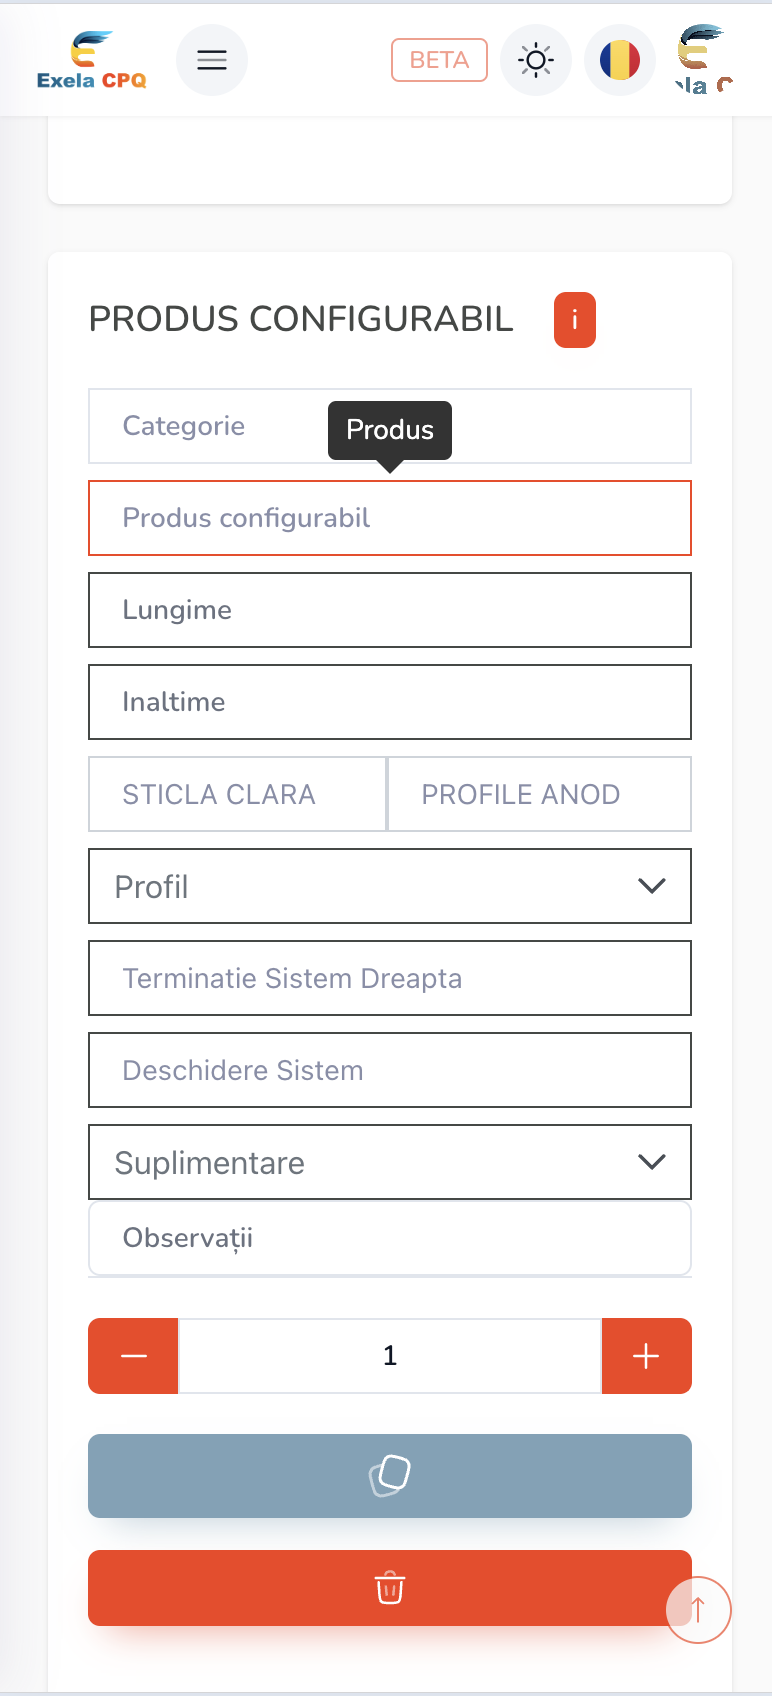Increase quantity with plus button

(646, 1356)
